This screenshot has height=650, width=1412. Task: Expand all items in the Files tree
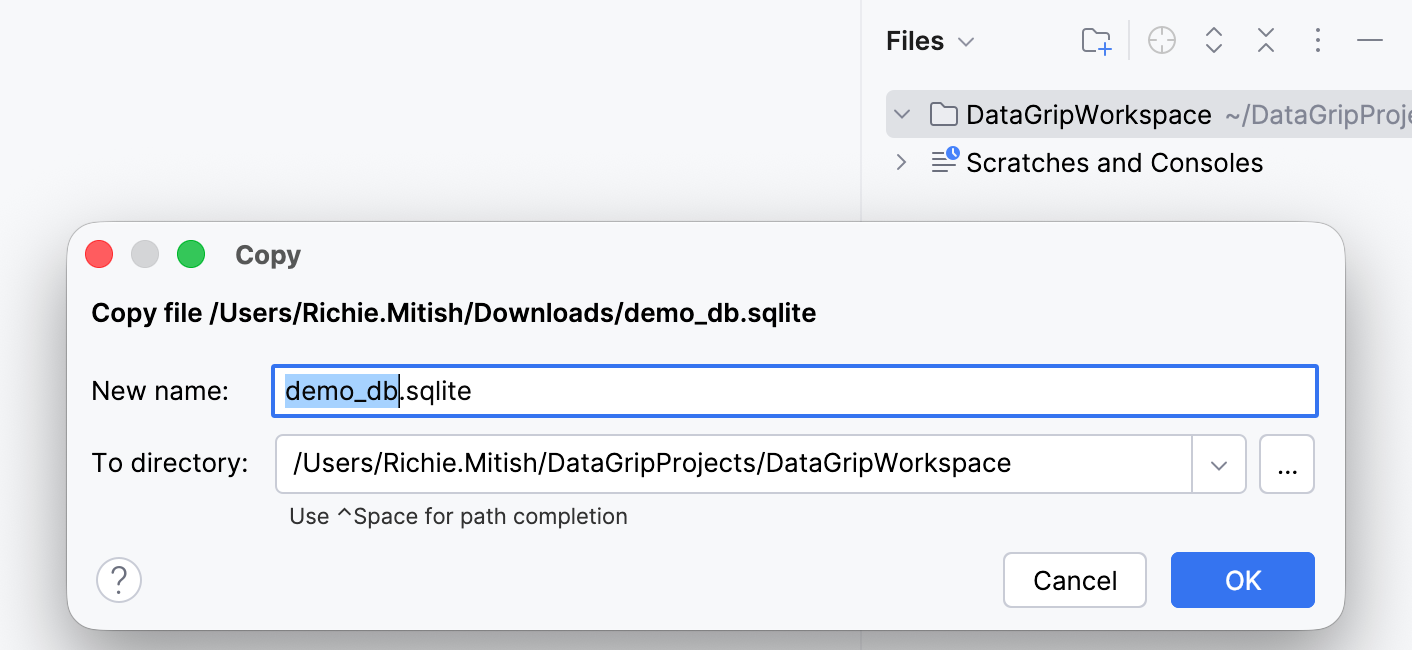point(1214,41)
